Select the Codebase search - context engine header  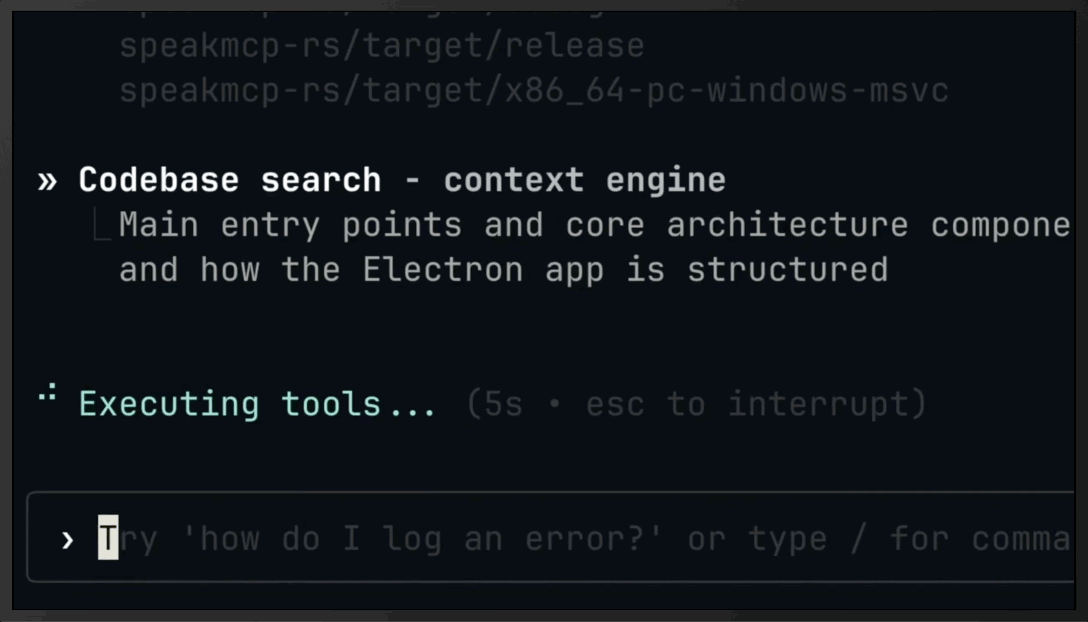click(x=400, y=180)
